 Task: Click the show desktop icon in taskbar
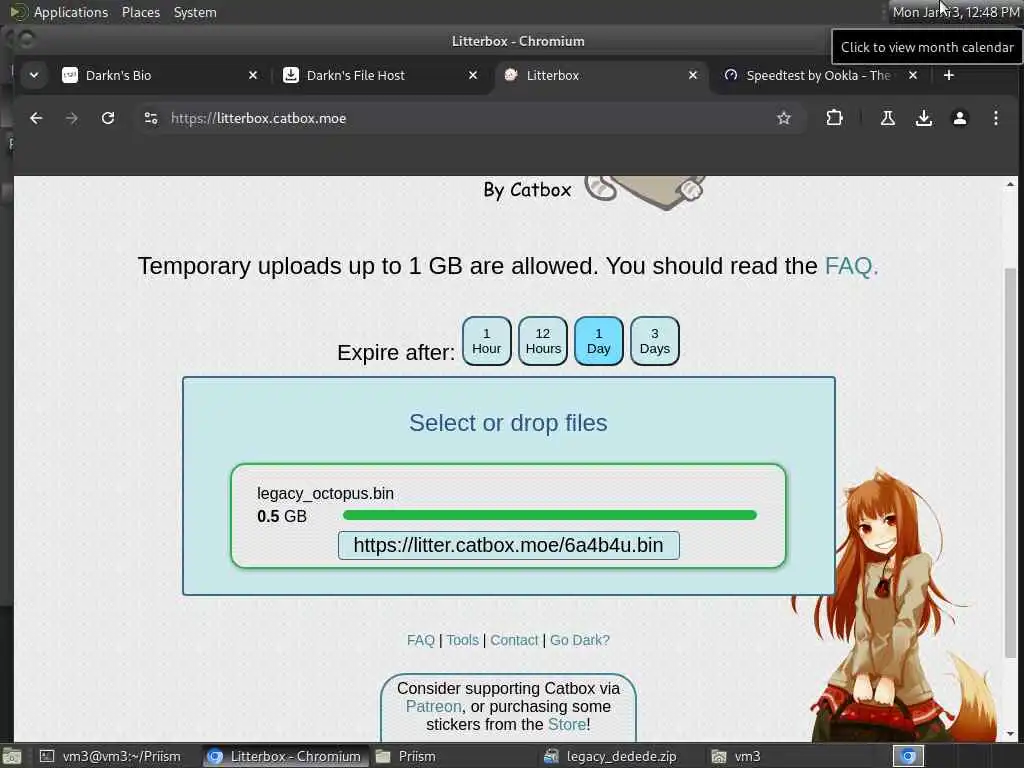[x=11, y=756]
